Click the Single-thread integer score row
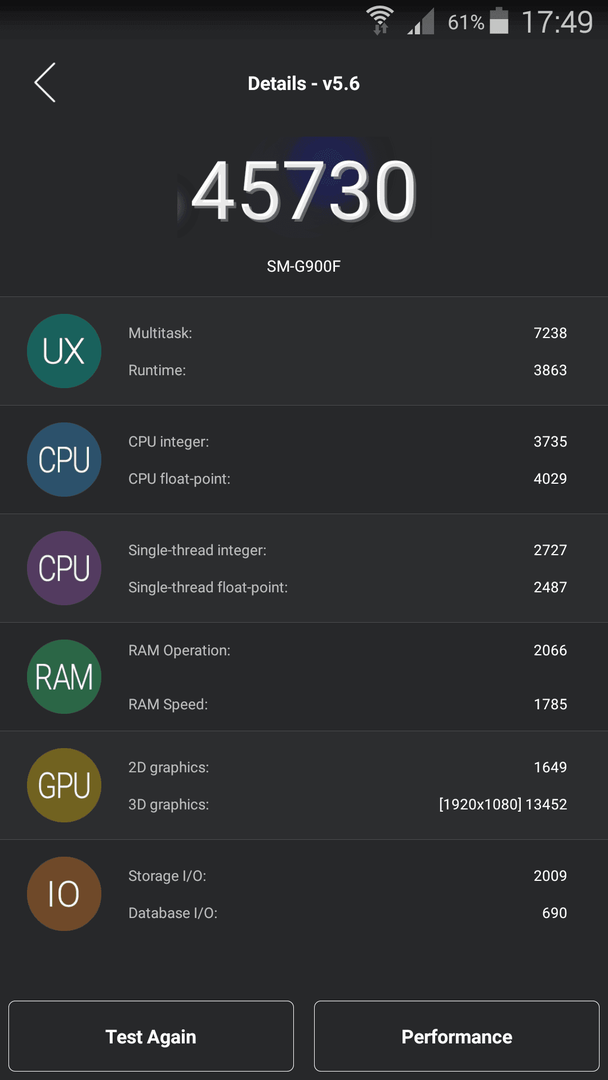Image resolution: width=608 pixels, height=1080 pixels. click(348, 550)
